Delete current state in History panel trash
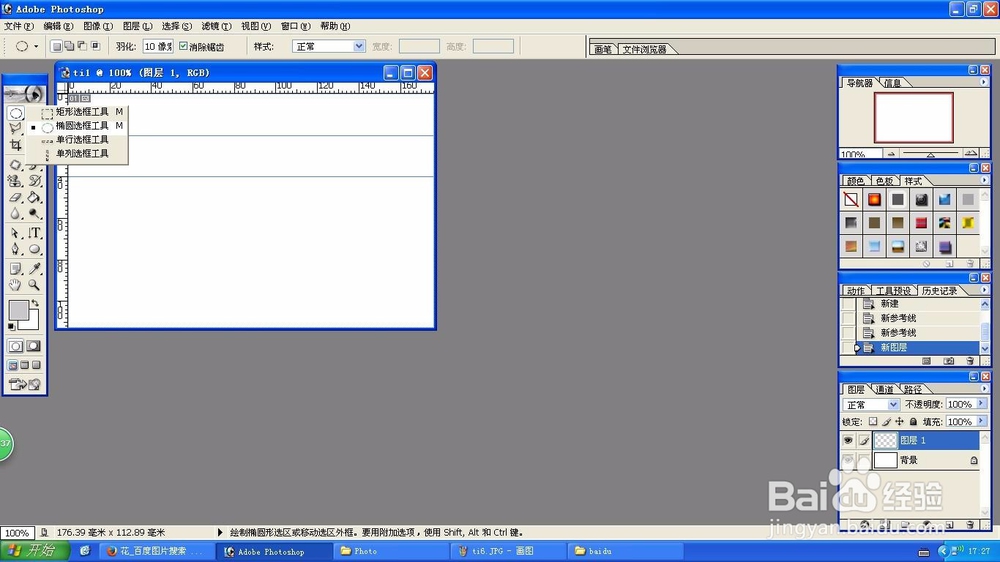This screenshot has width=1000, height=562. [970, 361]
